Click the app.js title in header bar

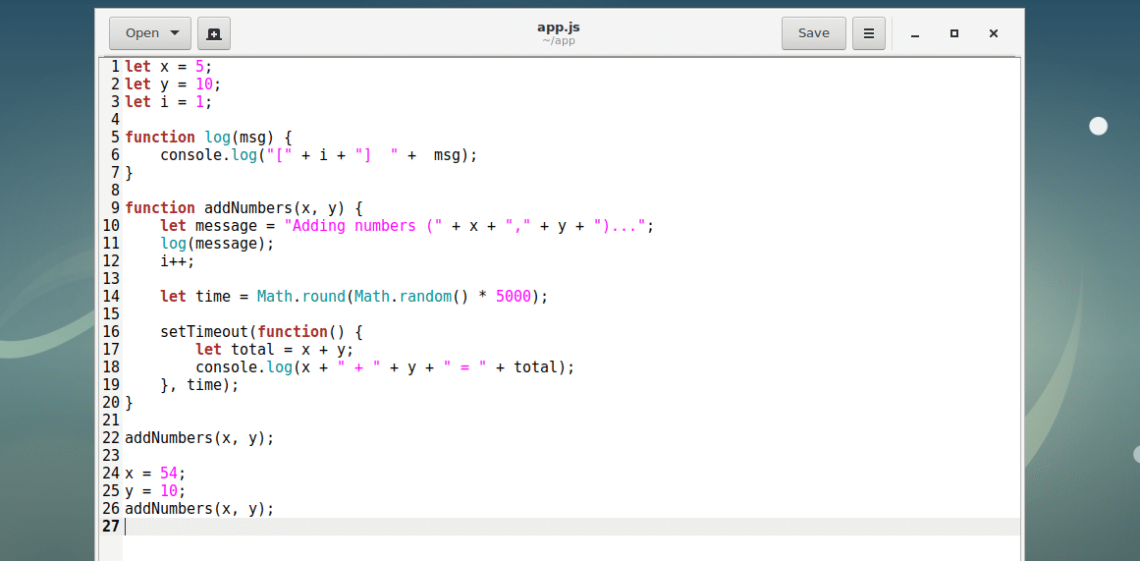click(558, 27)
